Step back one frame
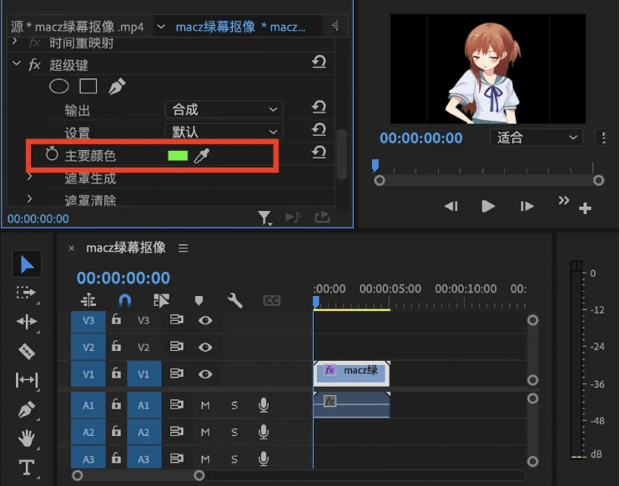620x486 pixels. [451, 206]
